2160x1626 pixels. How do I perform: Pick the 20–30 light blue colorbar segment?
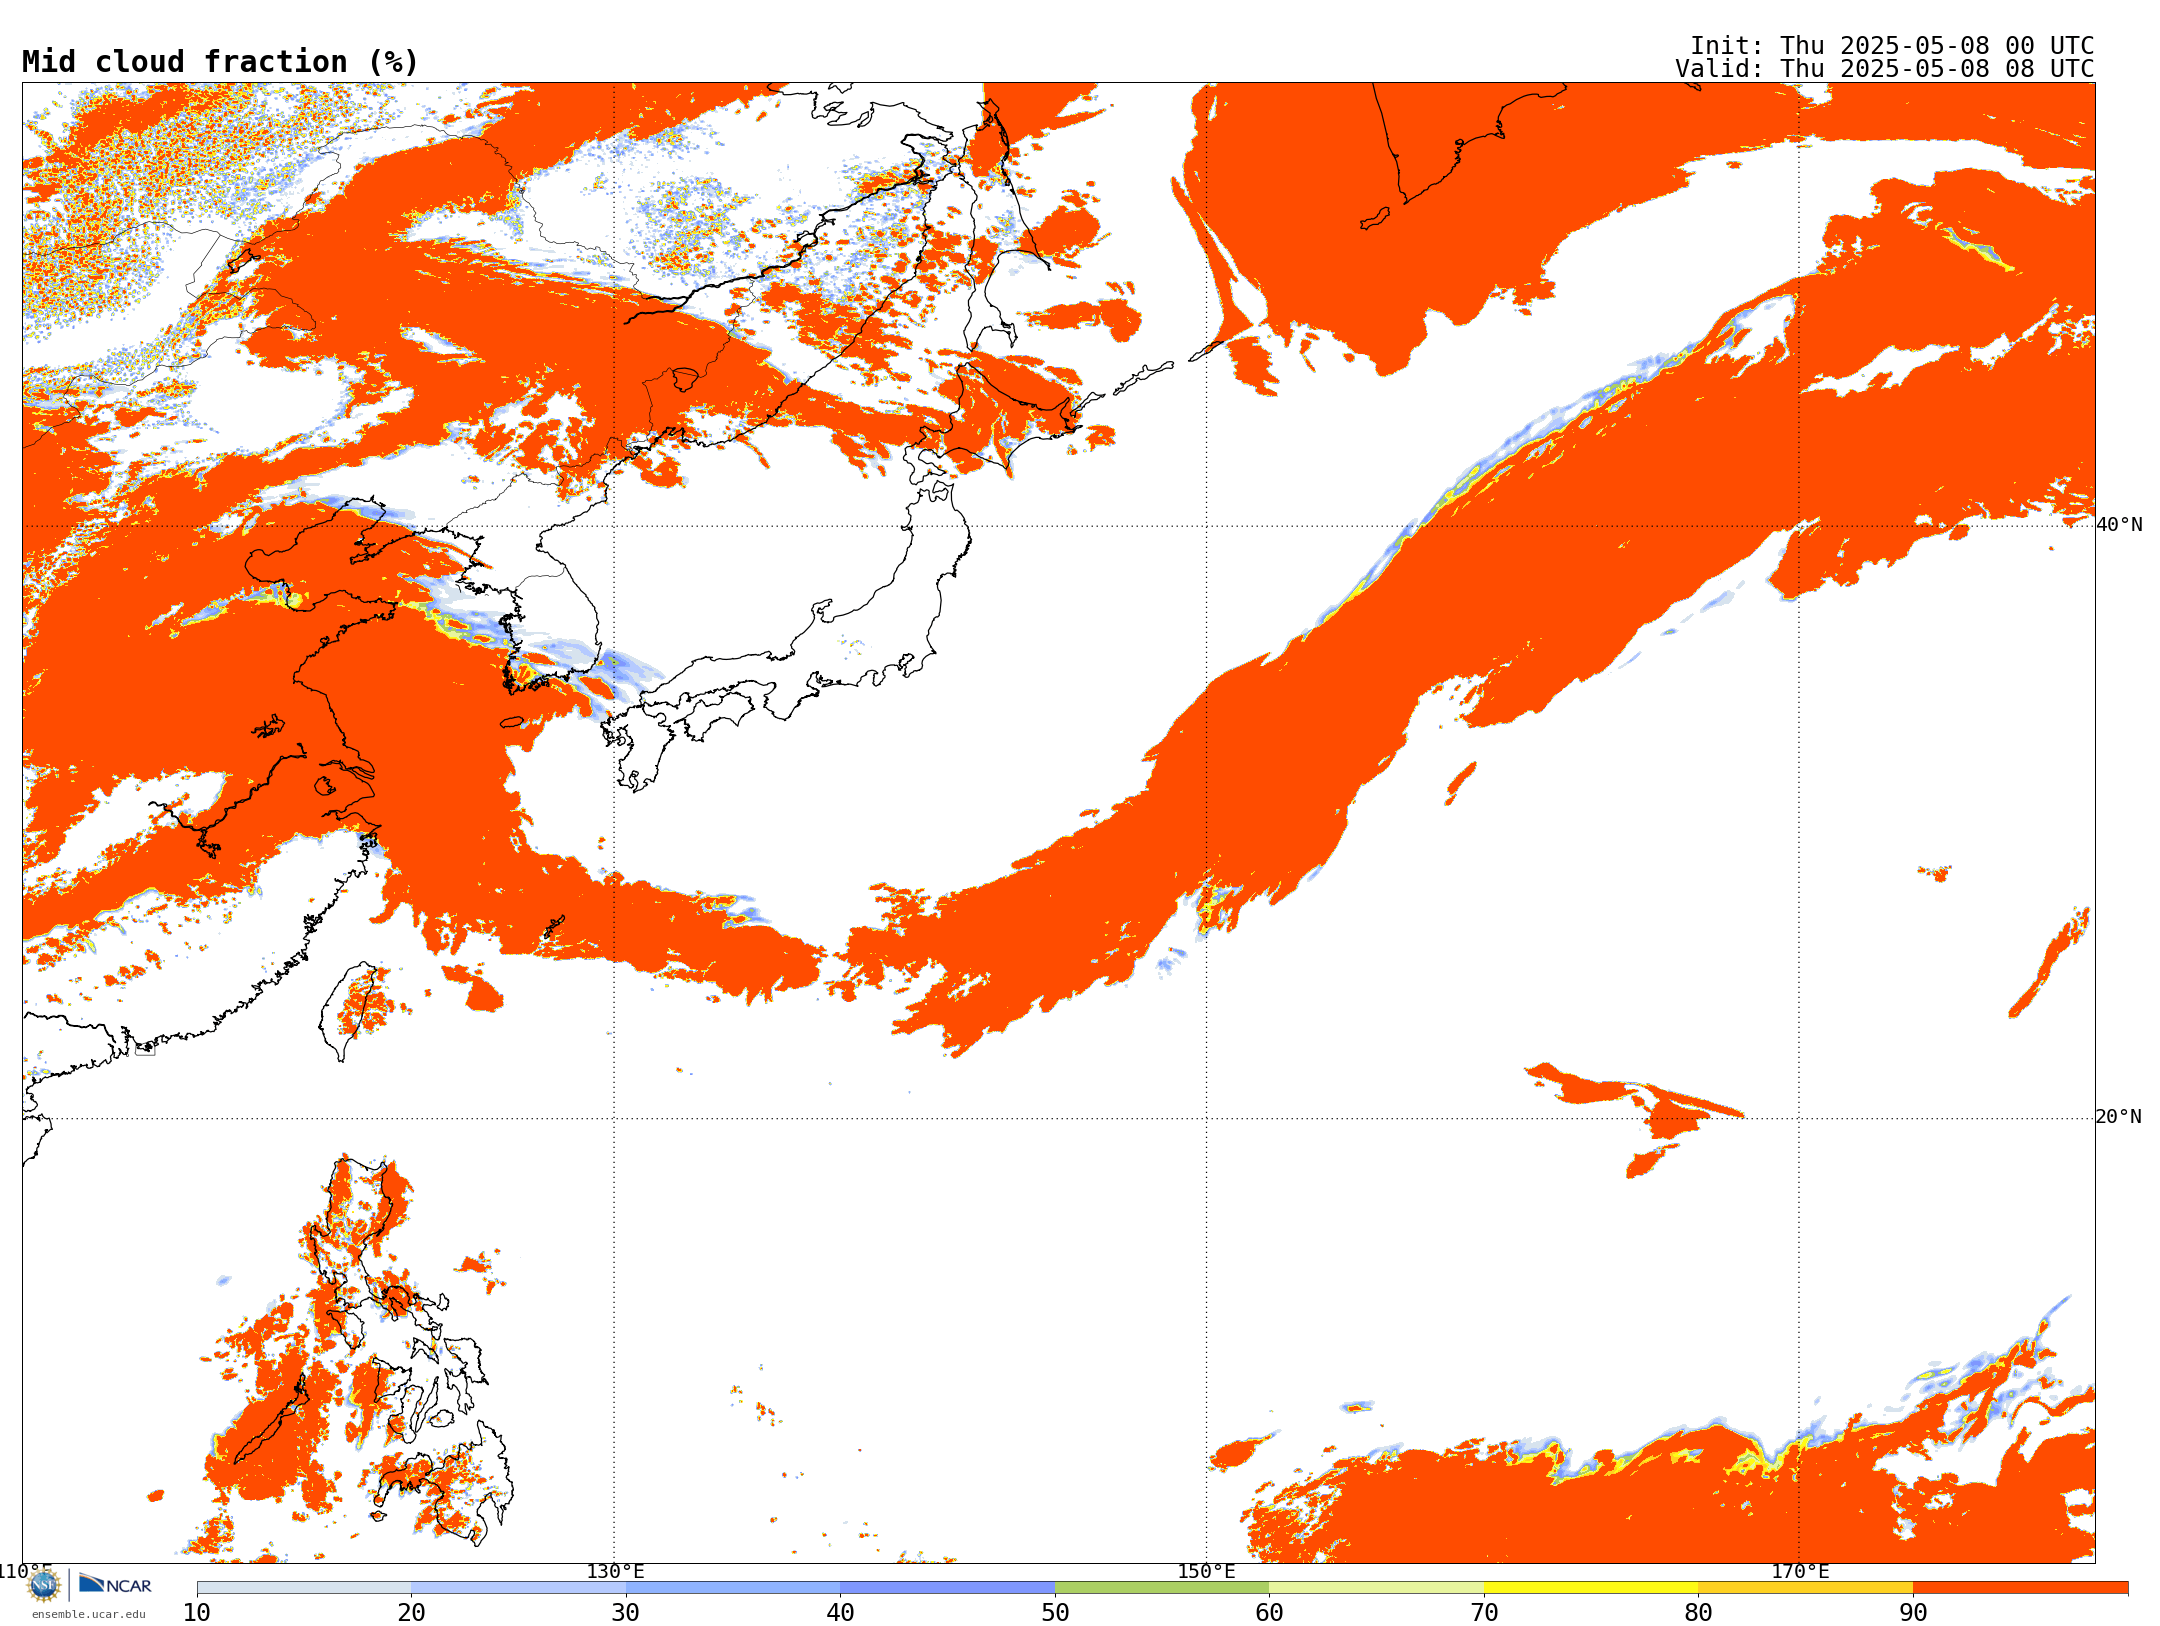pyautogui.click(x=518, y=1588)
